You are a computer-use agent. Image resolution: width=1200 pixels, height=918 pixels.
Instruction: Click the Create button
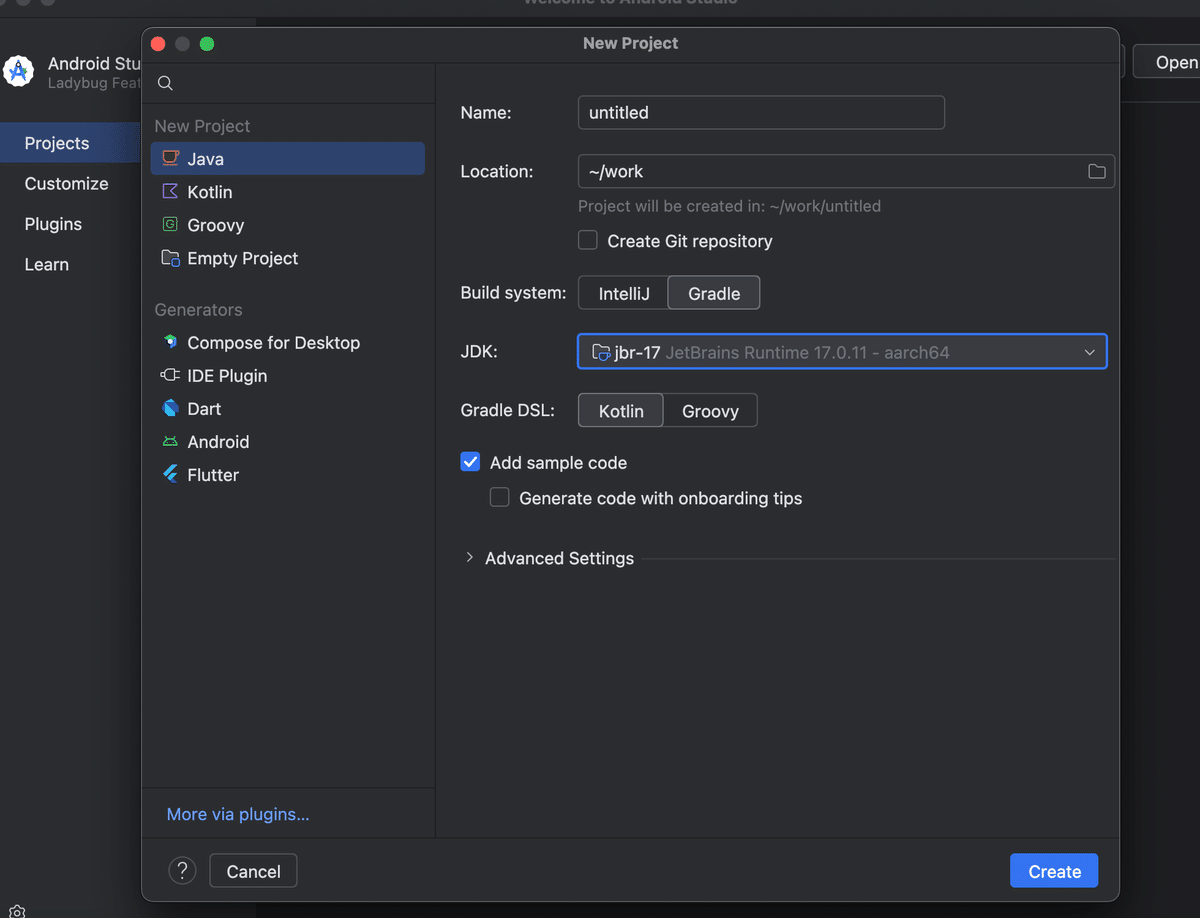coord(1054,871)
